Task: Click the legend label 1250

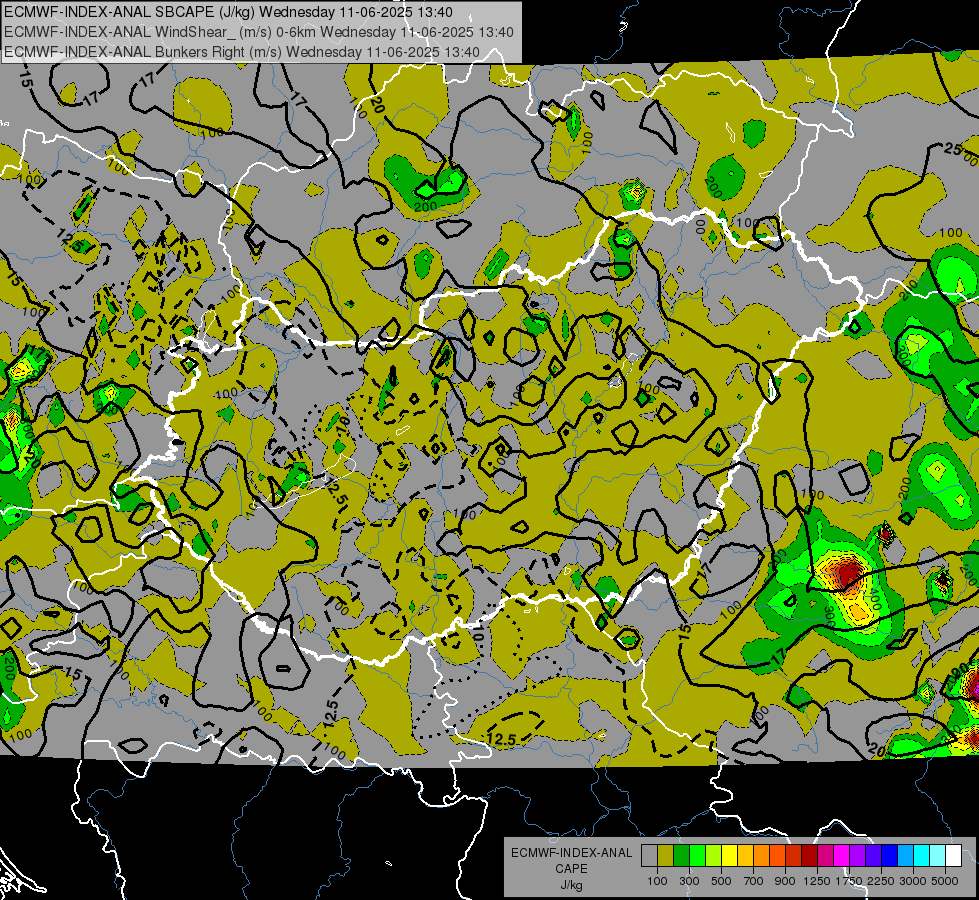Action: click(x=817, y=881)
